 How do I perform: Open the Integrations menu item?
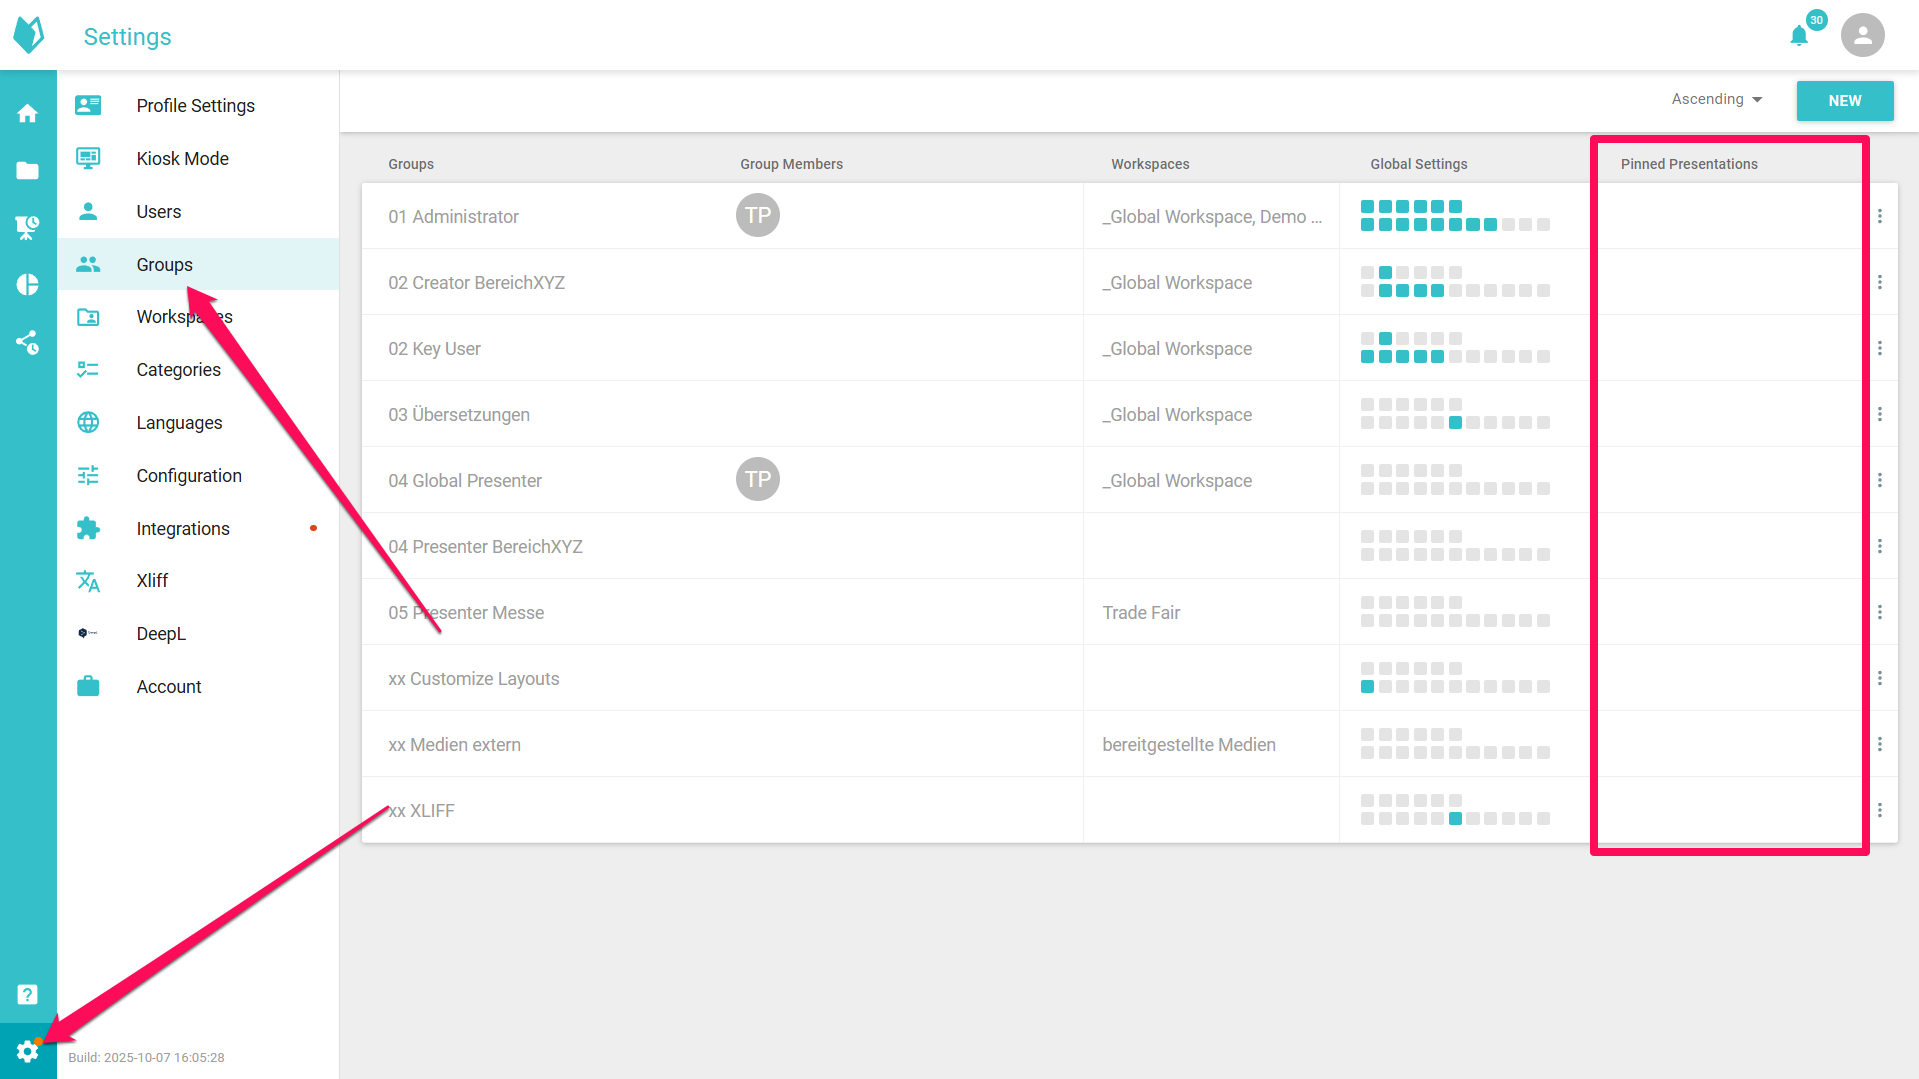[183, 529]
